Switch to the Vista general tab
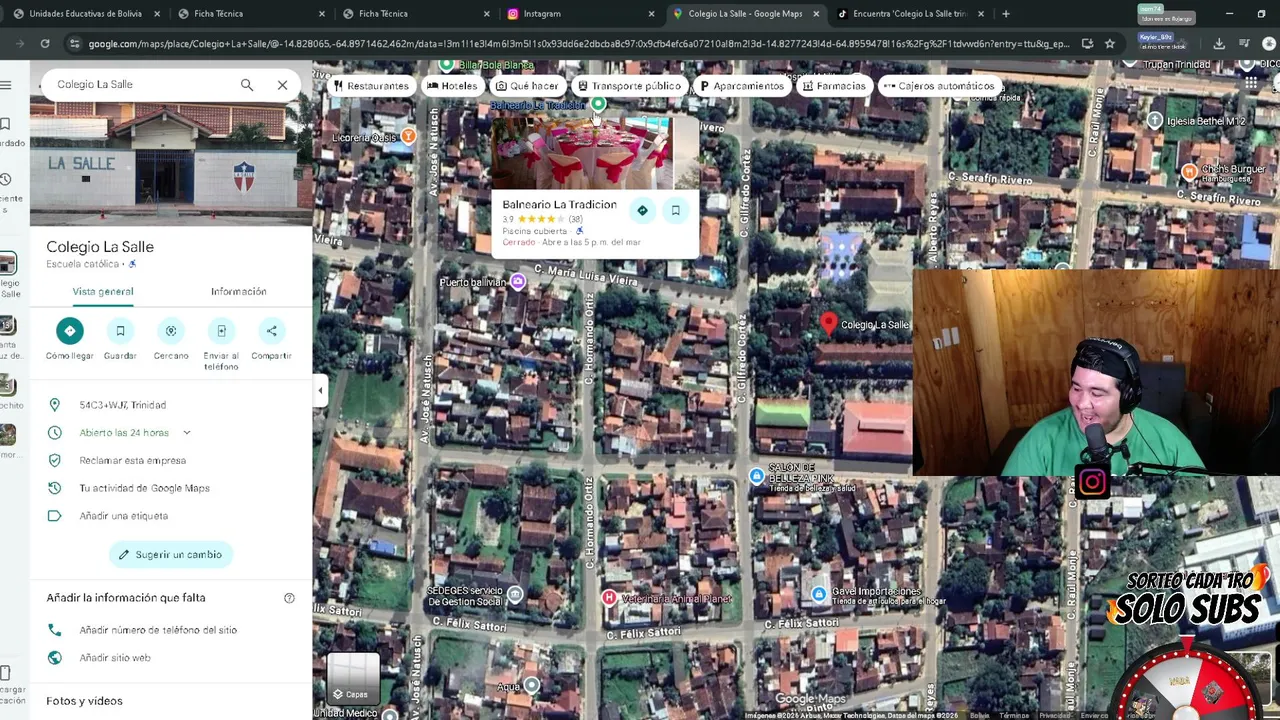The image size is (1280, 720). pyautogui.click(x=103, y=292)
